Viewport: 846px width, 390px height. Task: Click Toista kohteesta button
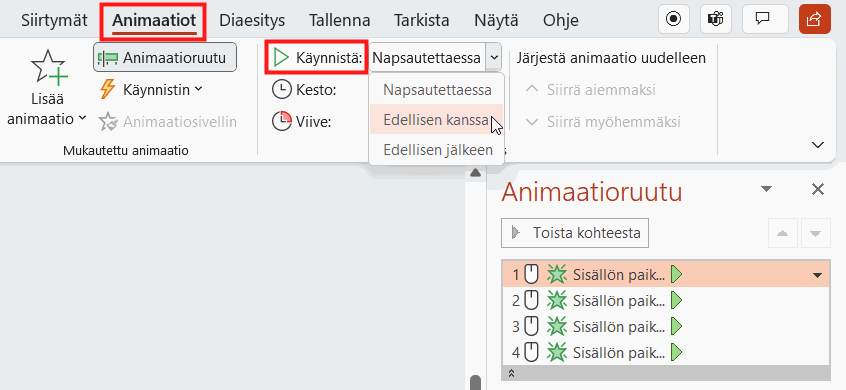(x=575, y=233)
